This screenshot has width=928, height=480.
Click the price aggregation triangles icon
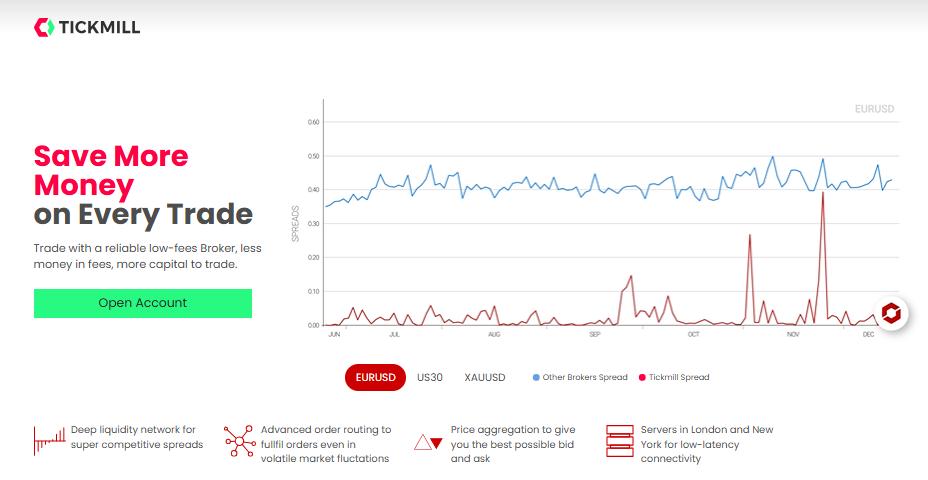(428, 442)
